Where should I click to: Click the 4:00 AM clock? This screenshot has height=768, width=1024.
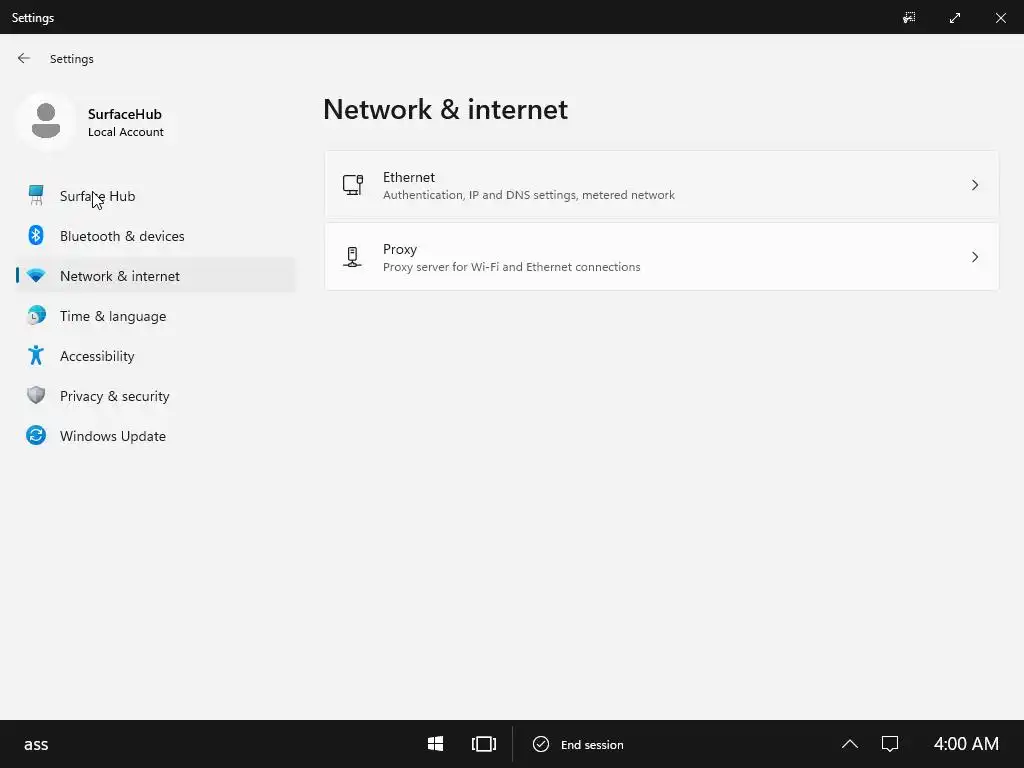(966, 744)
